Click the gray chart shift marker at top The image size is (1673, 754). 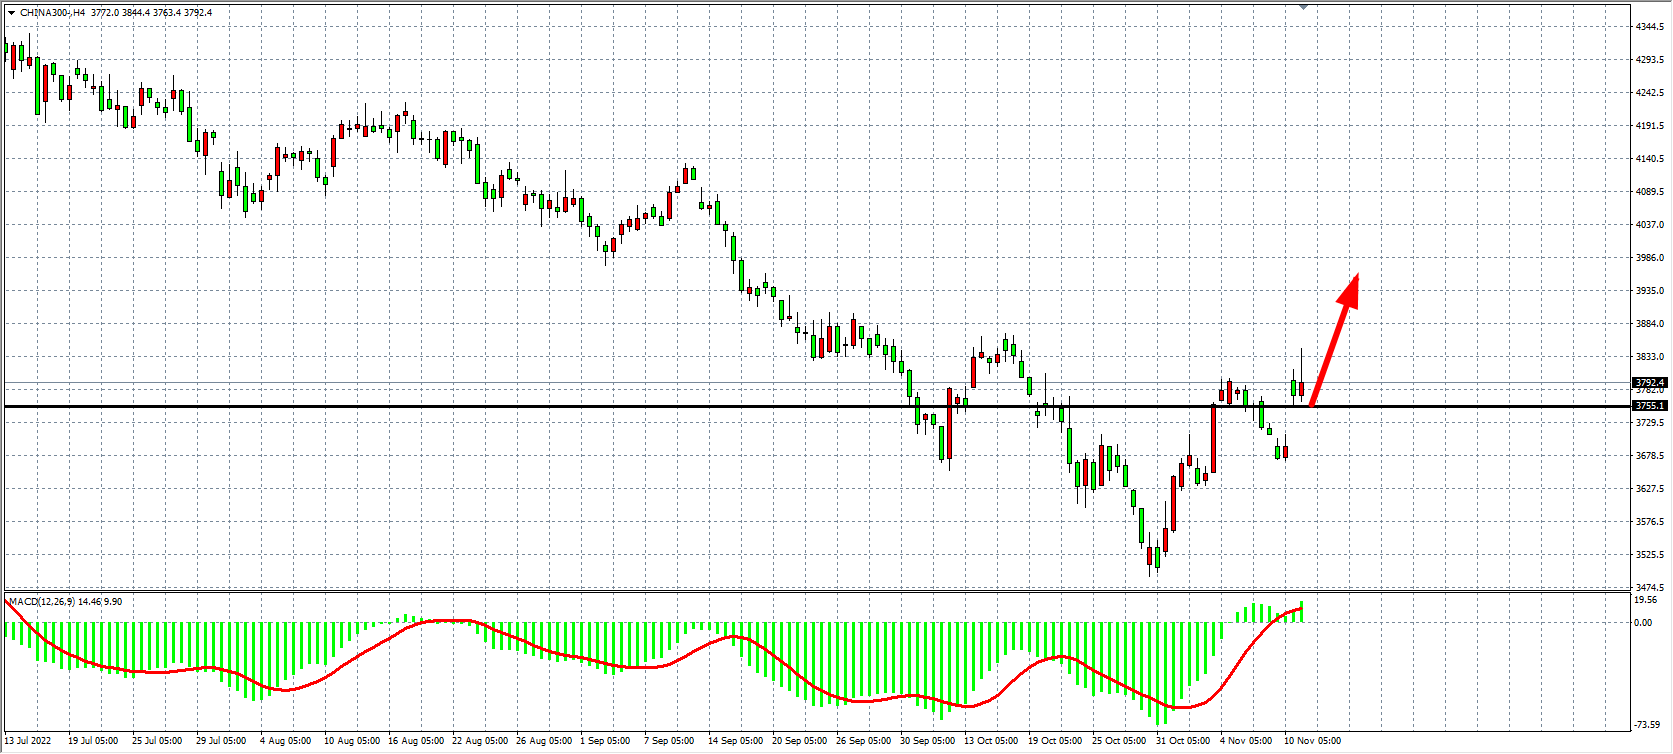[1303, 7]
